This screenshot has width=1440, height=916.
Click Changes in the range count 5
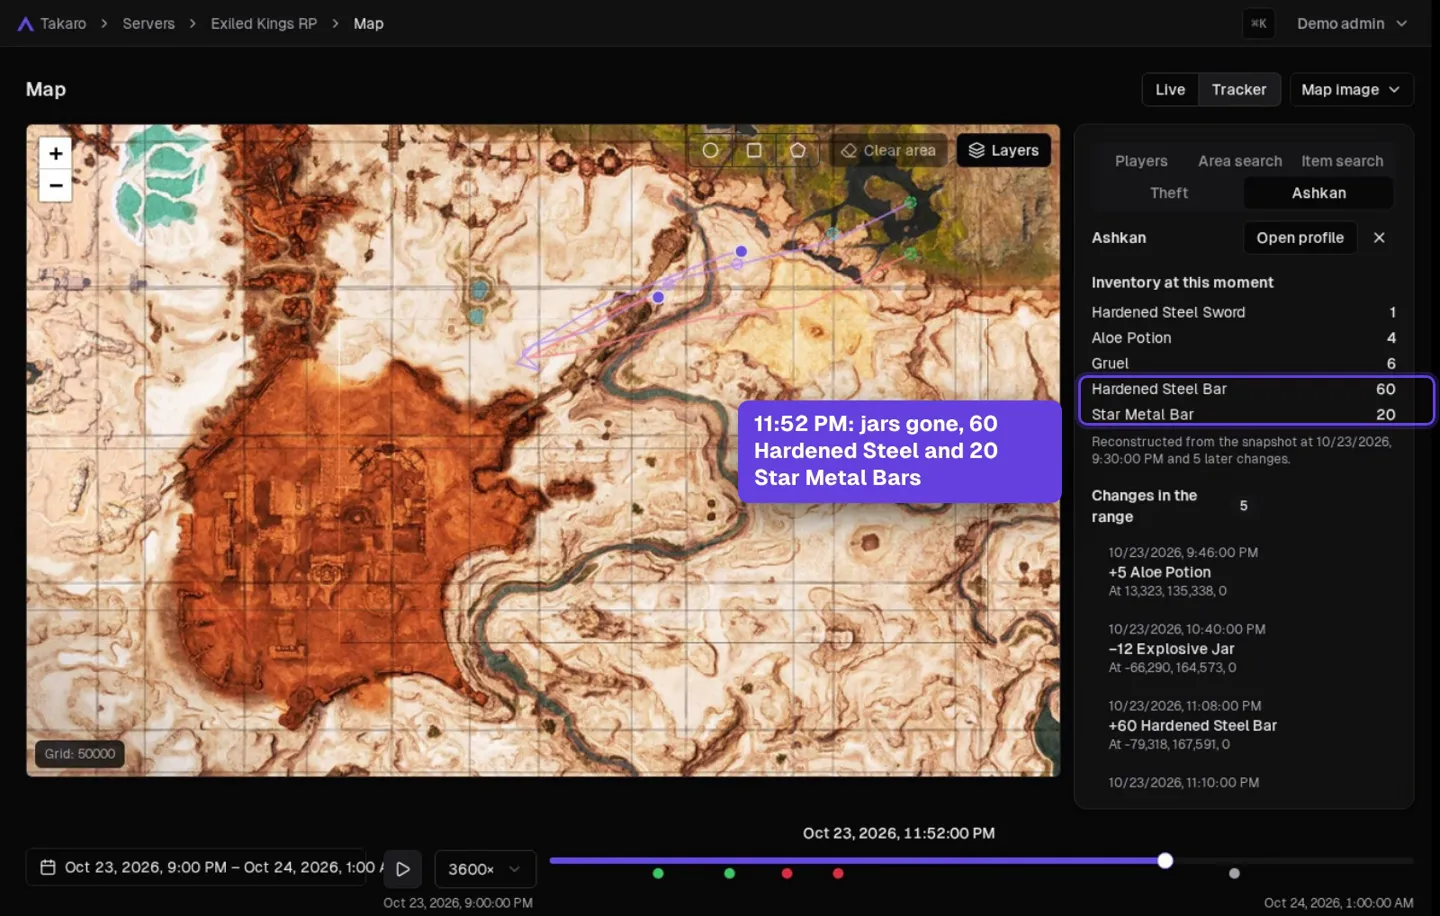1243,506
